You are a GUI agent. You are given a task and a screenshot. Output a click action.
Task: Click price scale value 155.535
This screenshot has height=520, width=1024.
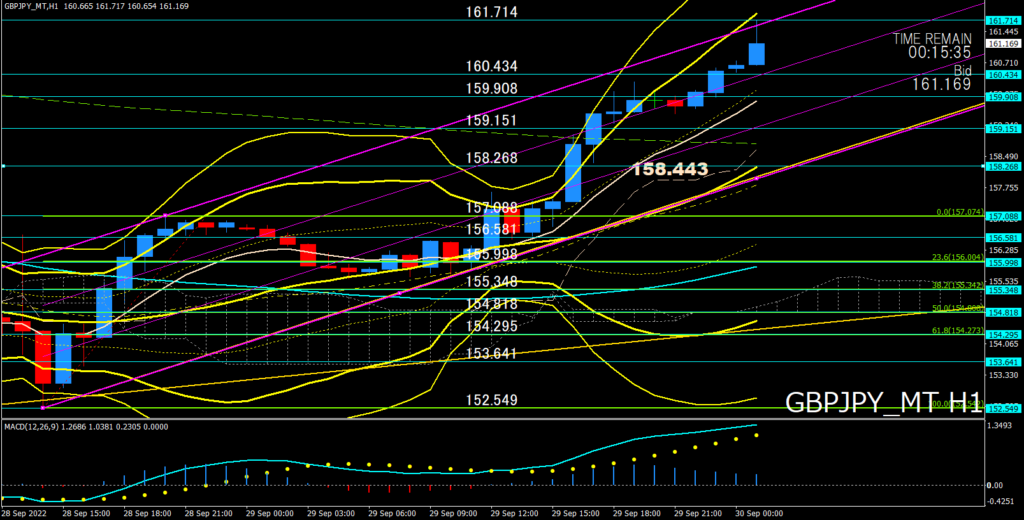coord(1002,280)
